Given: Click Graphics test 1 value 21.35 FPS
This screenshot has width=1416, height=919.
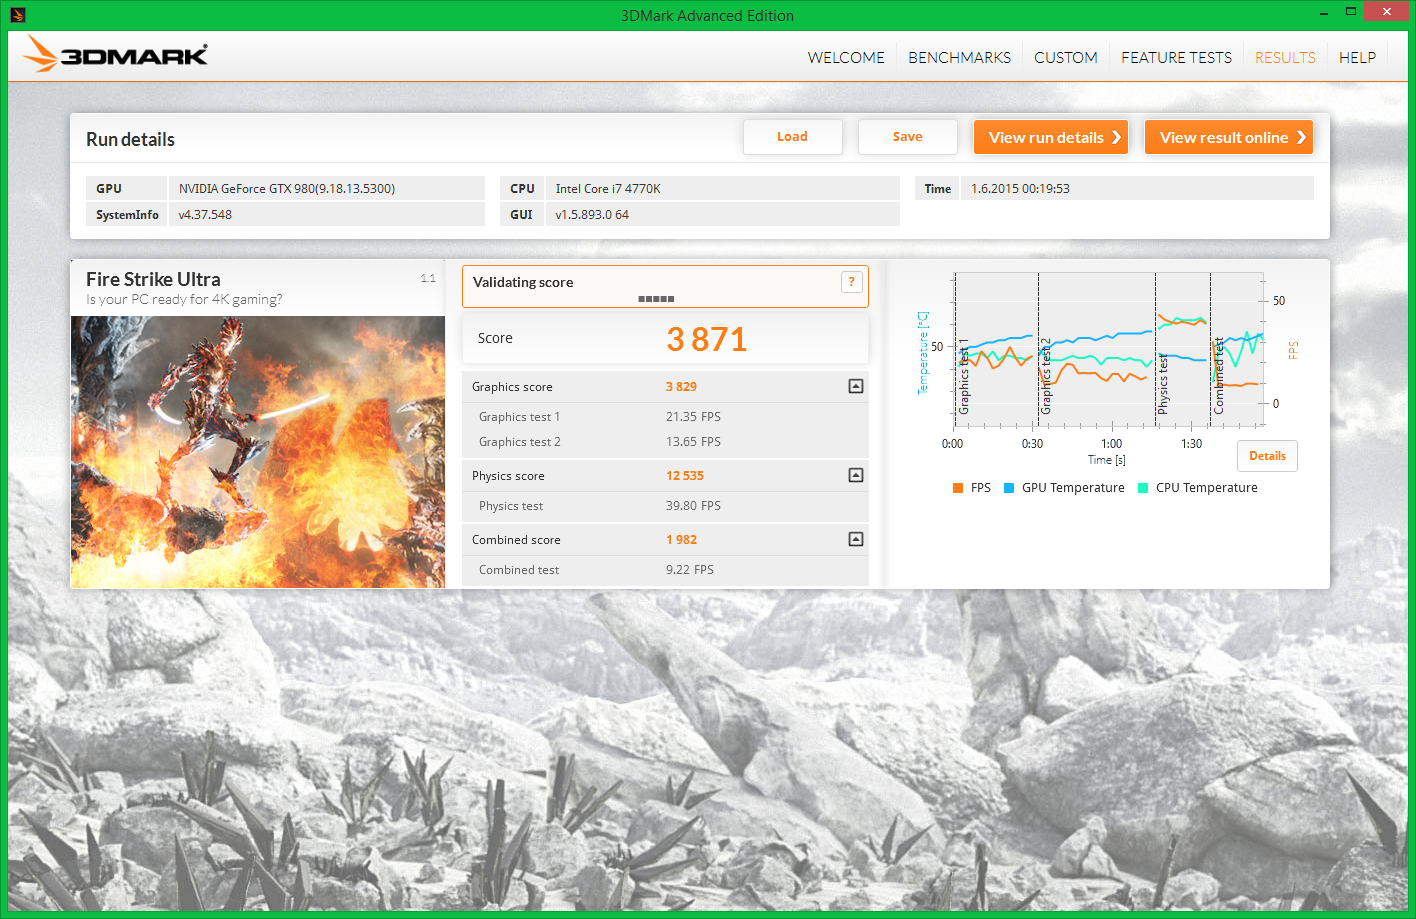Looking at the screenshot, I should point(693,417).
